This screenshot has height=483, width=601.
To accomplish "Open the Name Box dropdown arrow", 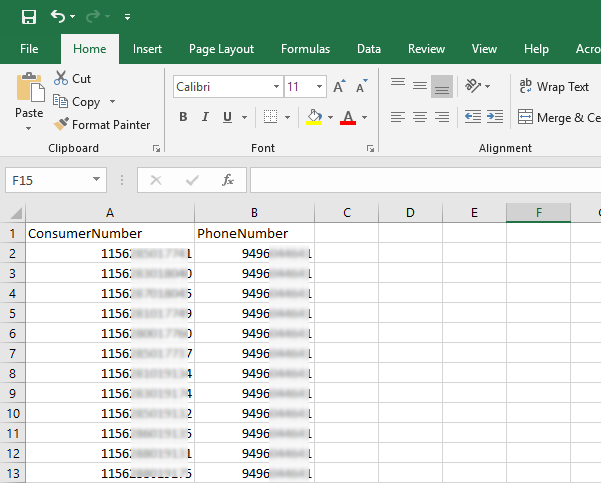I will point(97,180).
